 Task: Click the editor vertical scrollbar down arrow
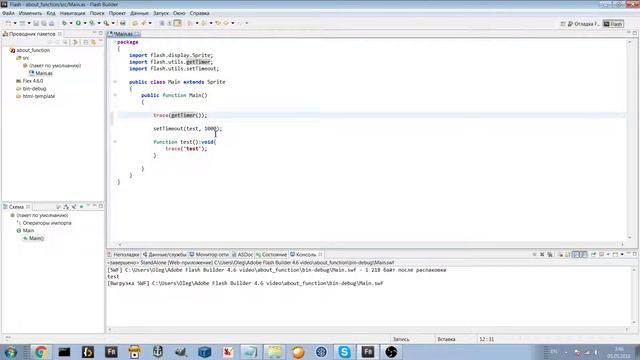click(630, 238)
